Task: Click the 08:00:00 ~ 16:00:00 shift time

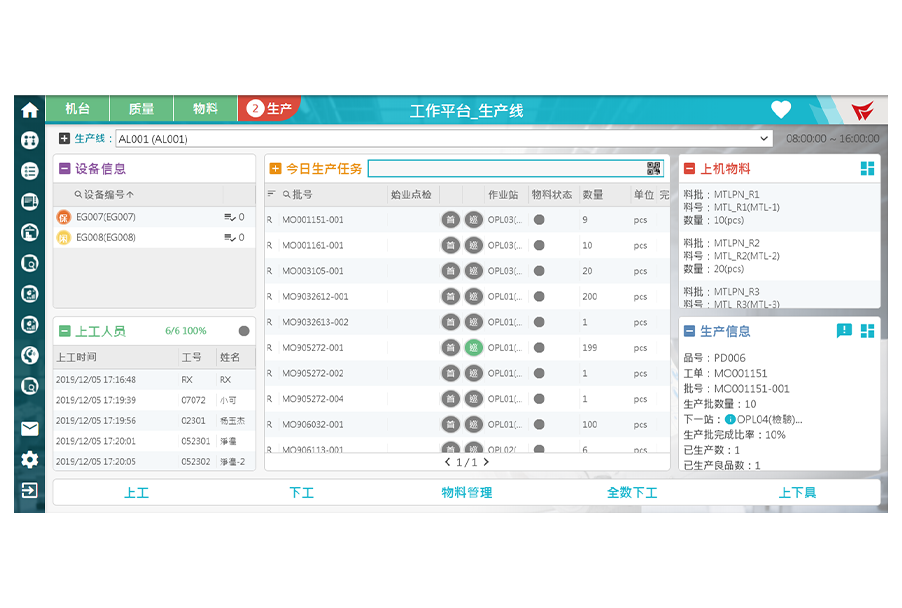Action: [832, 139]
